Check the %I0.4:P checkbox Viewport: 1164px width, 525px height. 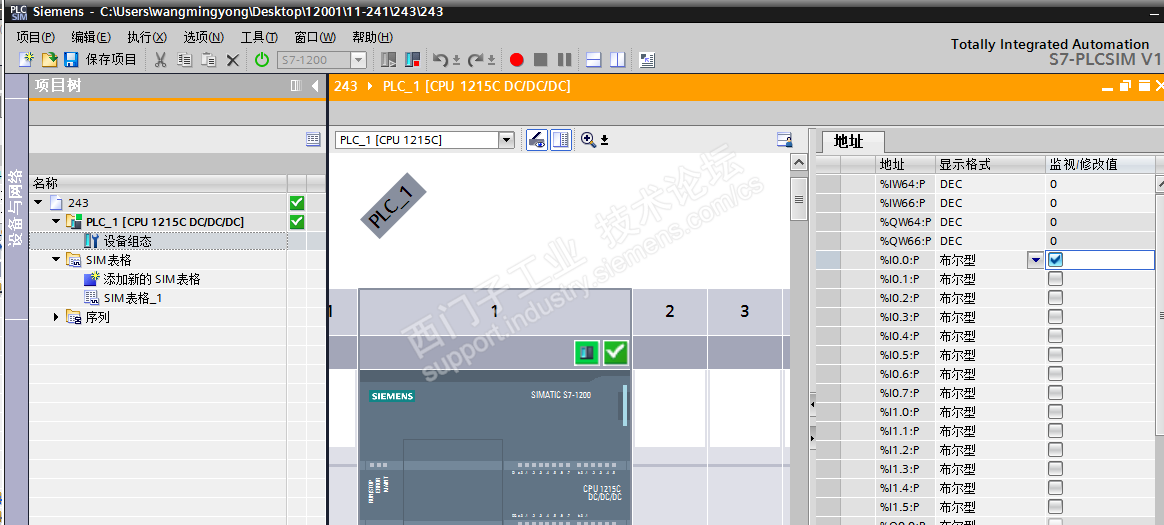(x=1055, y=336)
